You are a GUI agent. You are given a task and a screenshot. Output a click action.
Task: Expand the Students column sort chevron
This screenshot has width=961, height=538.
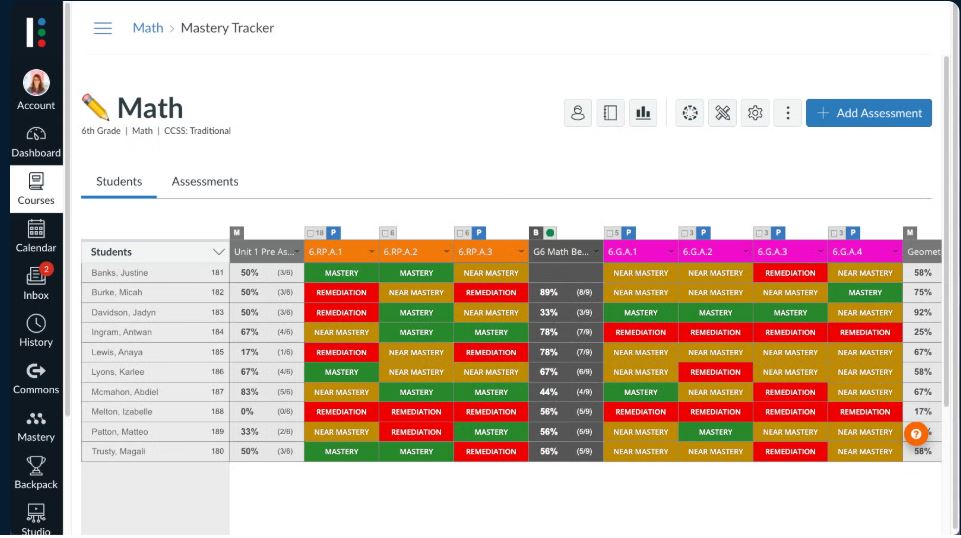tap(218, 252)
